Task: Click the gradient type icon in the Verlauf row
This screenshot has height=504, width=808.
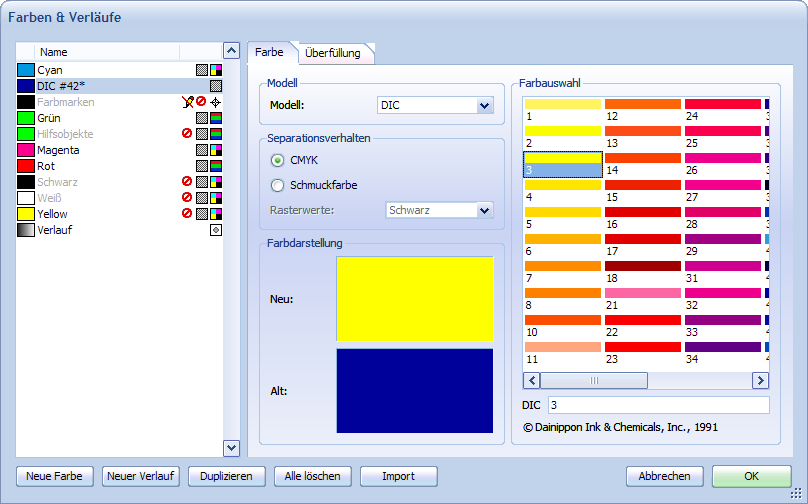Action: pyautogui.click(x=215, y=230)
